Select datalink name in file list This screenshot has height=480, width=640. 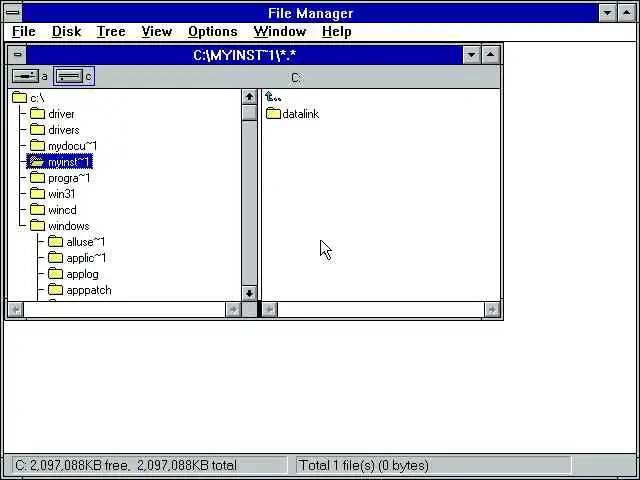[x=300, y=114]
